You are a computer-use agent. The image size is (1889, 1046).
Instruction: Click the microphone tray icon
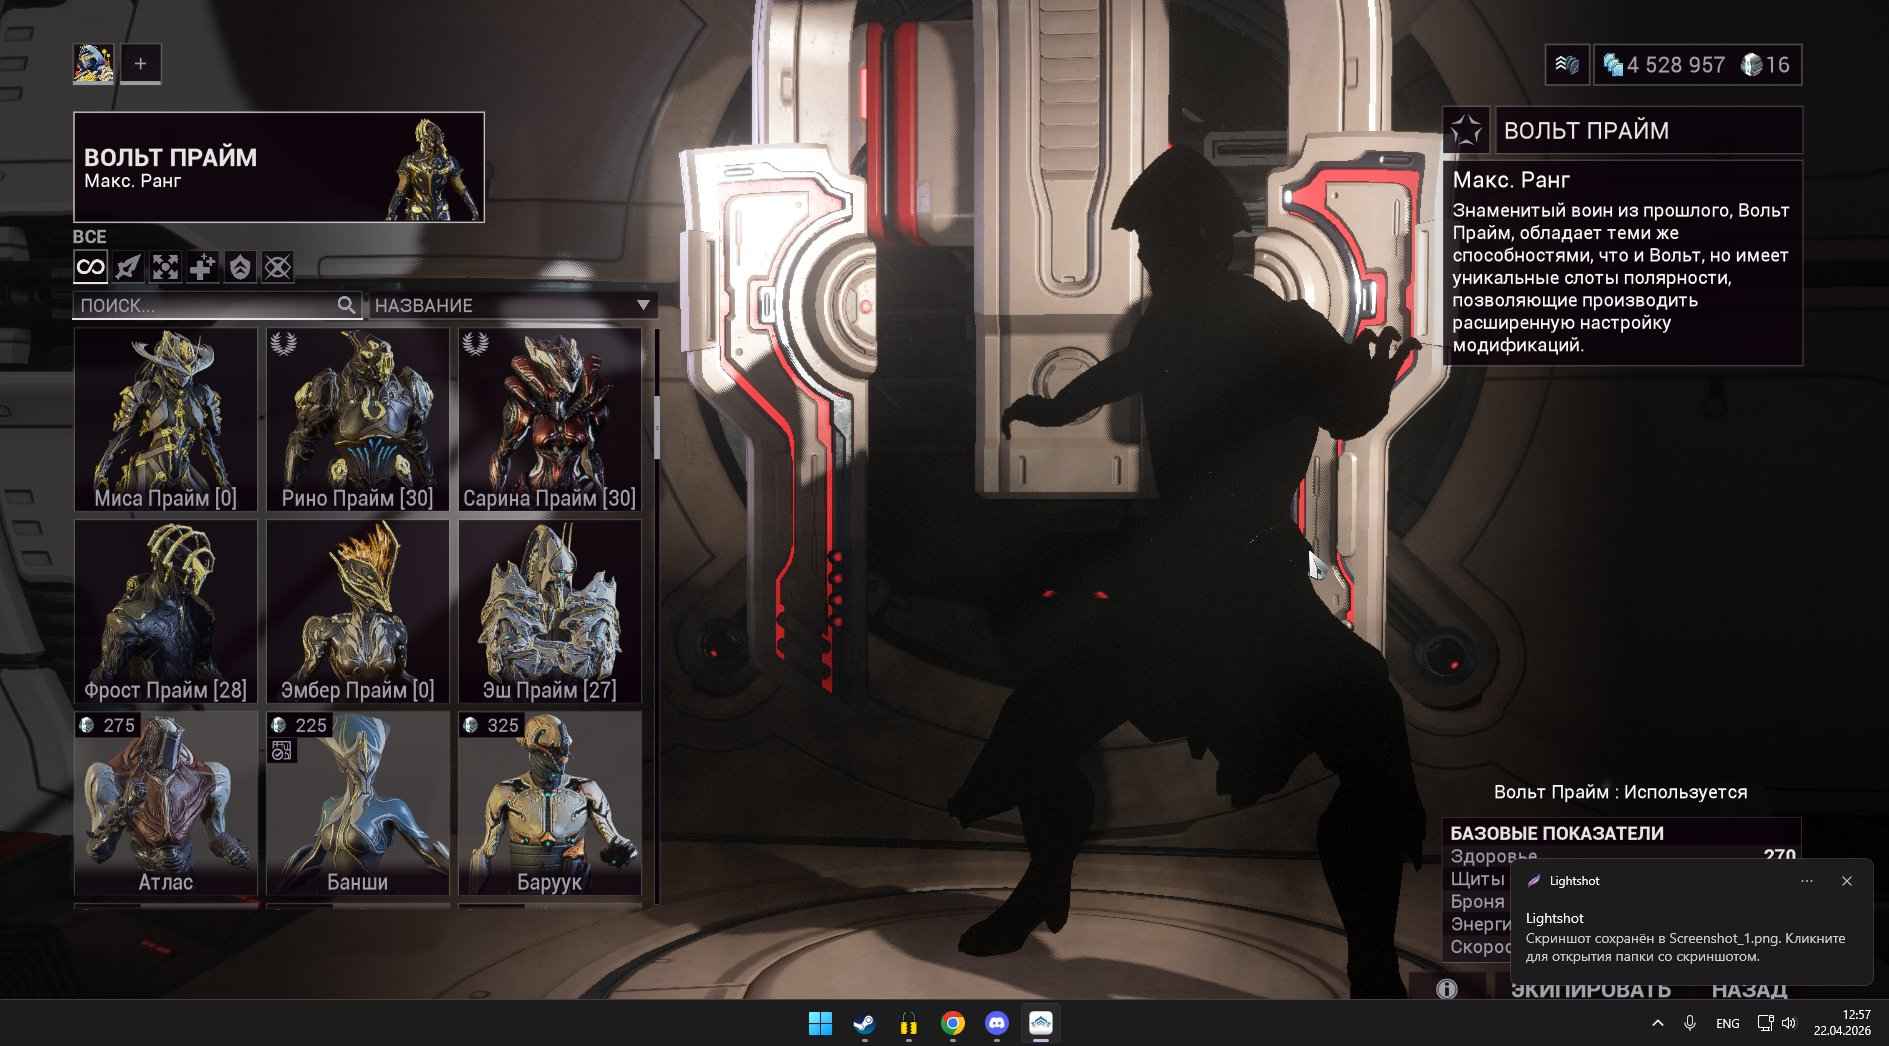click(1689, 1023)
